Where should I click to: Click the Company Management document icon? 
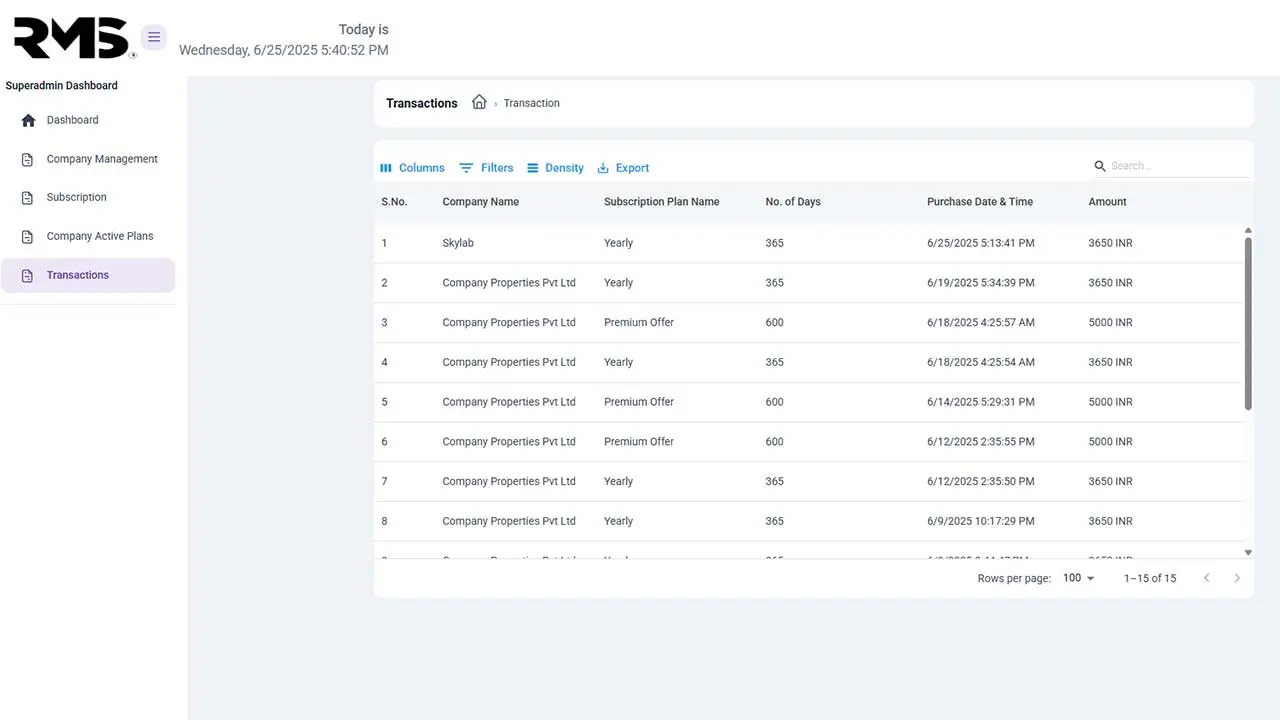[28, 159]
